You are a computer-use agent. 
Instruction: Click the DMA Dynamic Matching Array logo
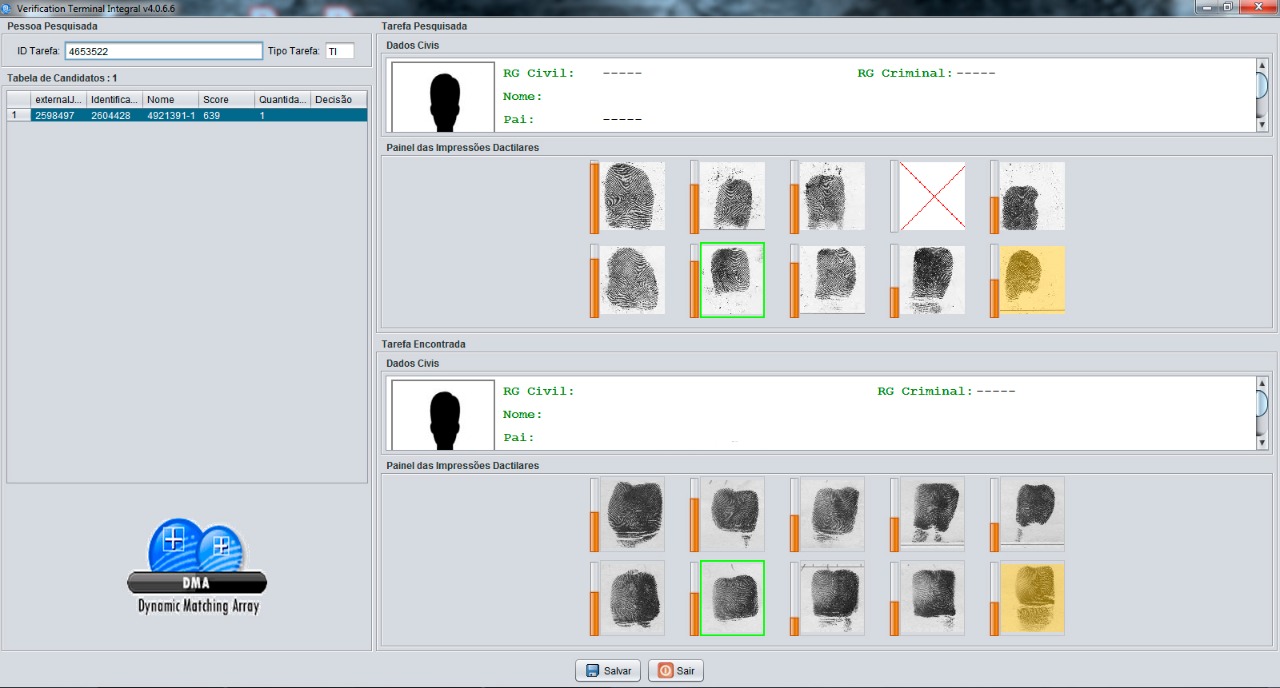click(197, 567)
